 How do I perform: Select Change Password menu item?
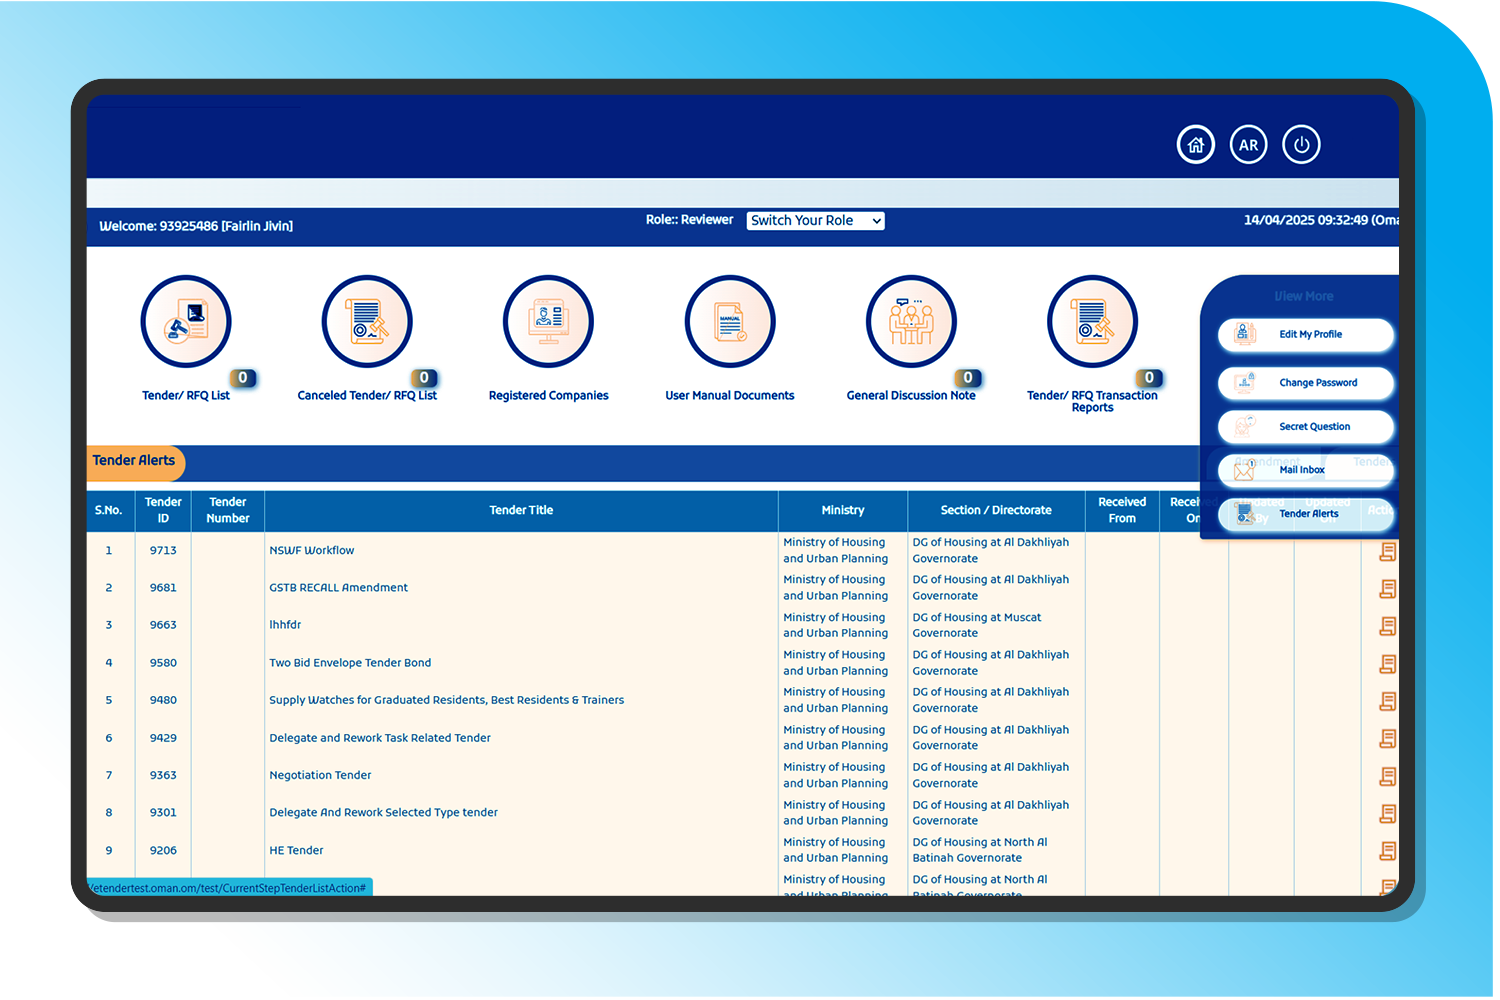(x=1305, y=383)
